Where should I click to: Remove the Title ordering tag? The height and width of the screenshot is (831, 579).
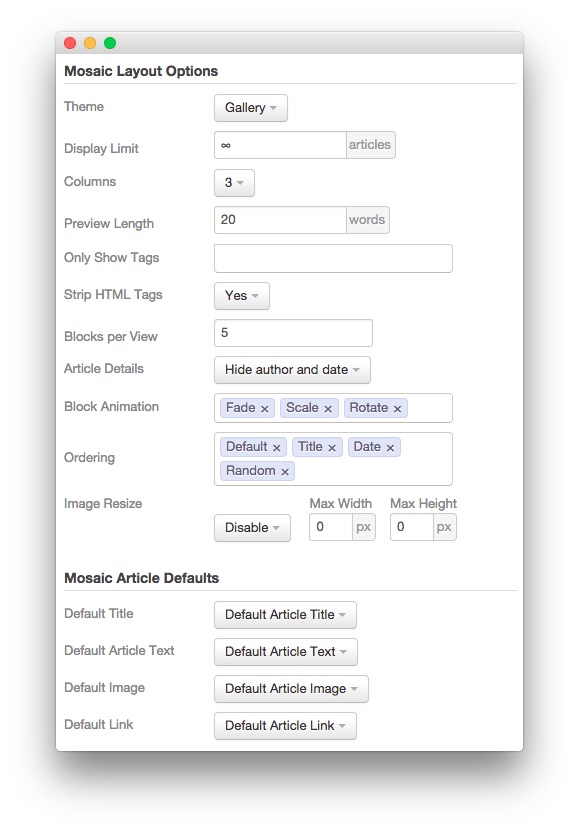click(332, 448)
